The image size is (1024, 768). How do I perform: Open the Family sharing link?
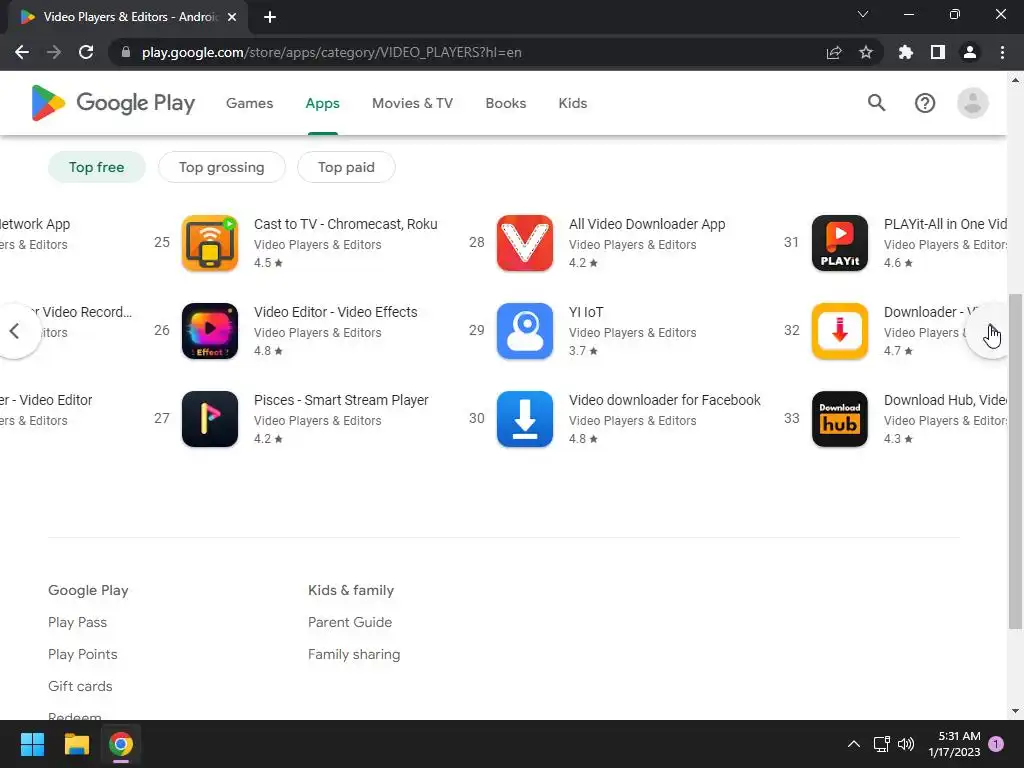(x=354, y=654)
